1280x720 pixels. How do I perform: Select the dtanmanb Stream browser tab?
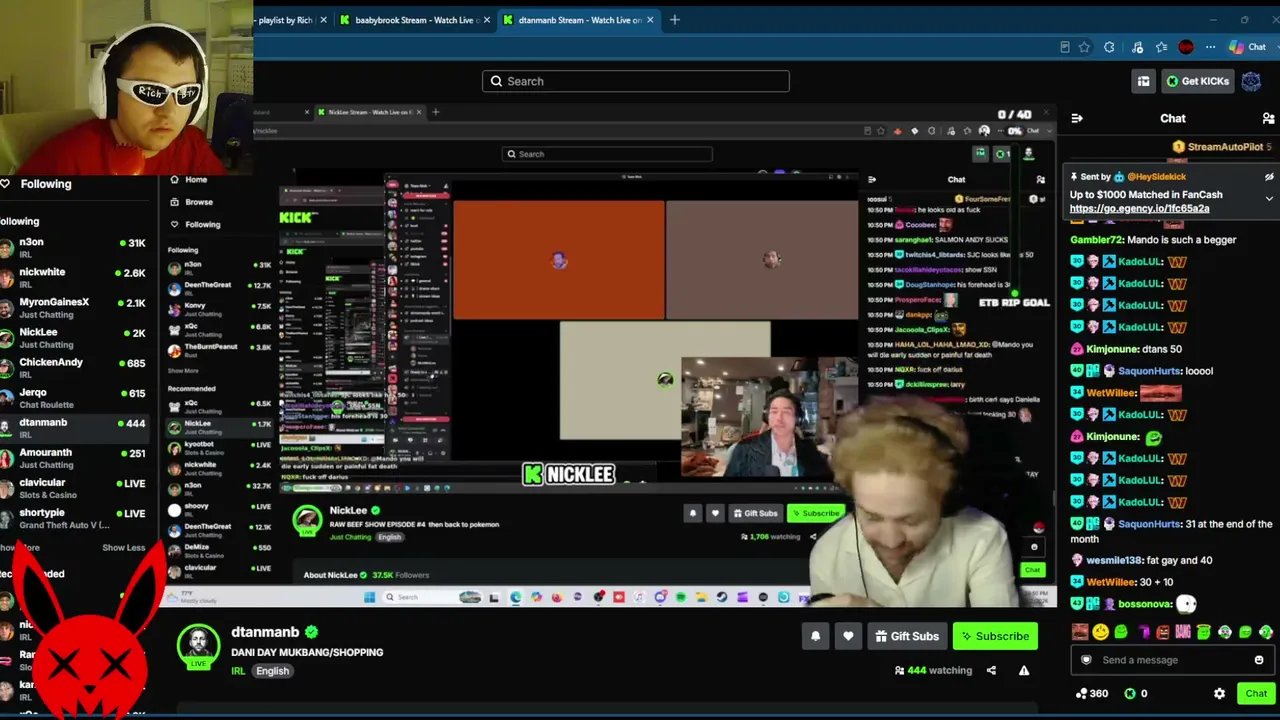pos(580,20)
